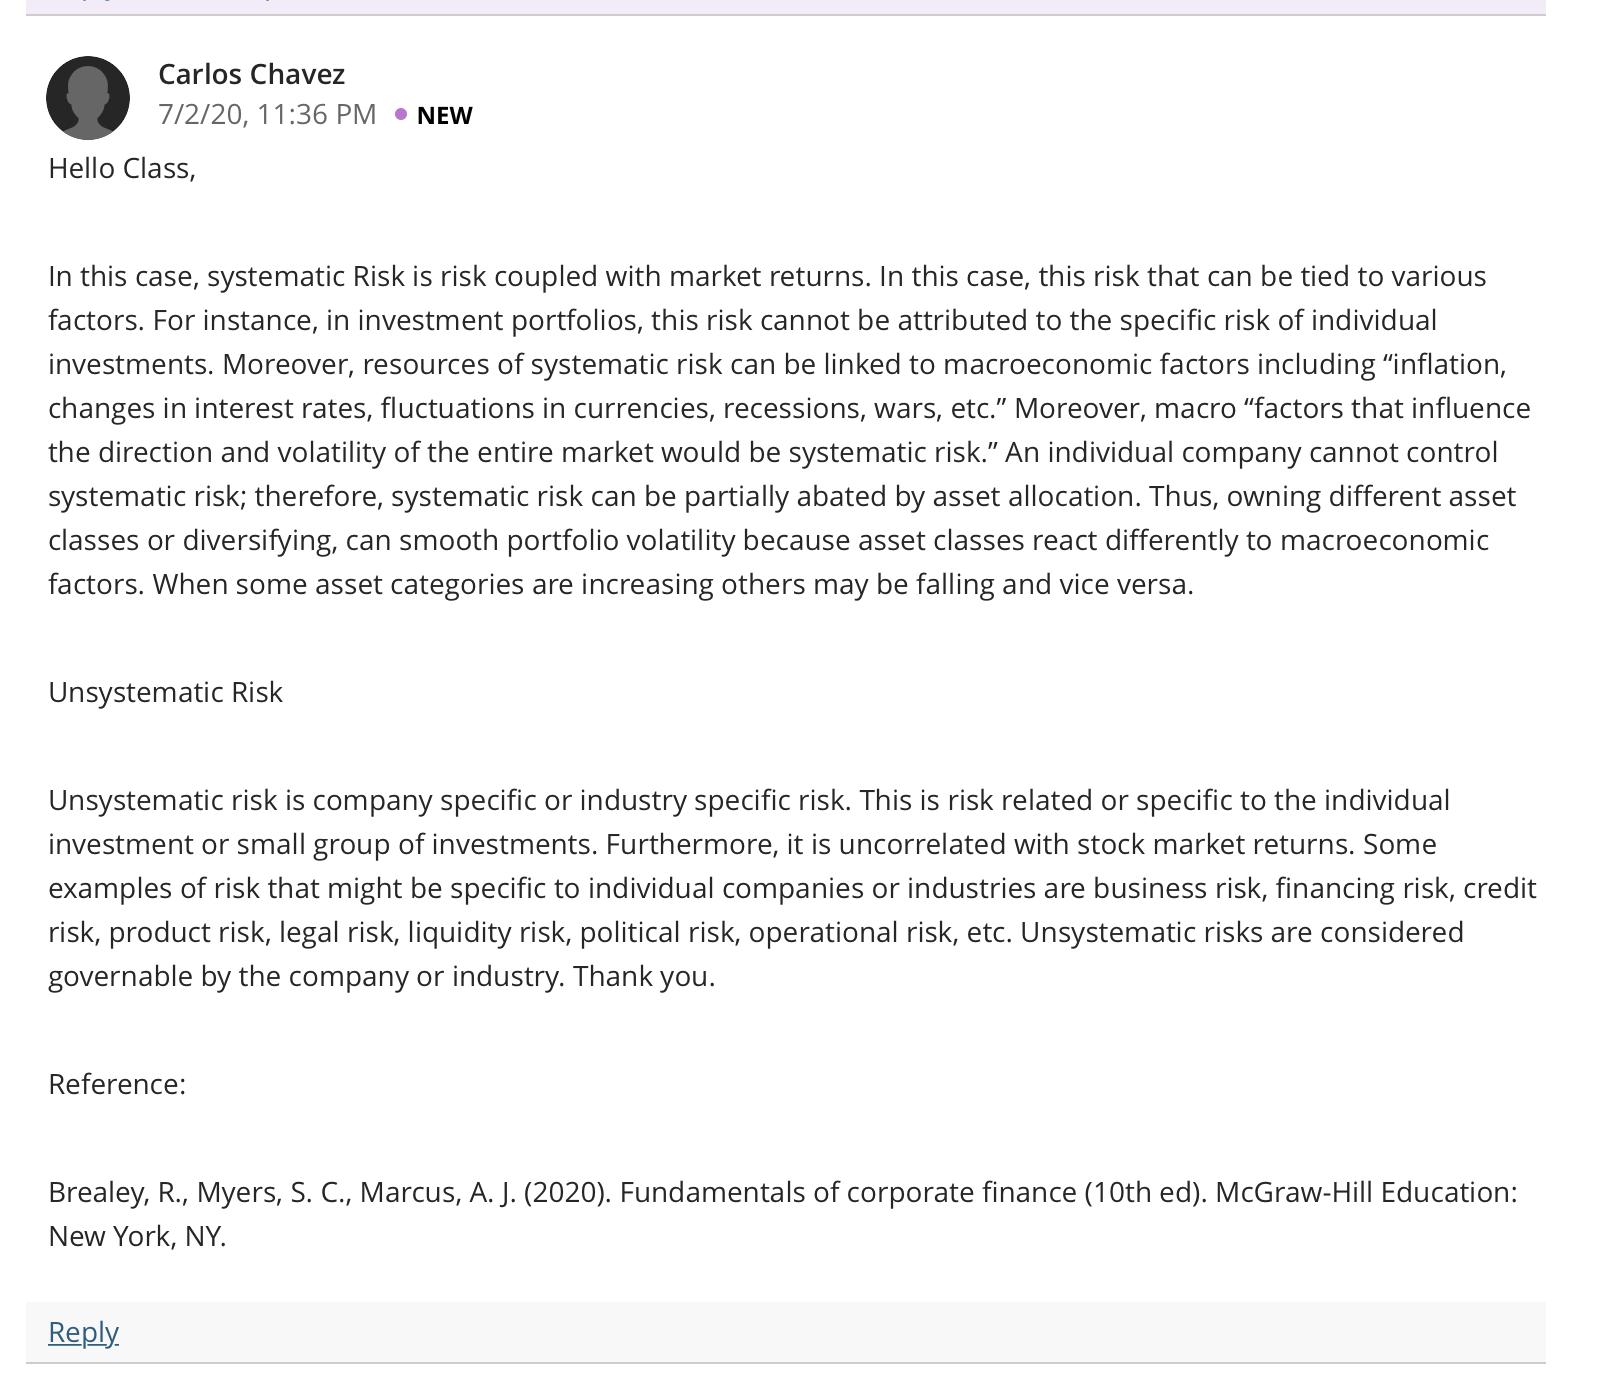
Task: Click the Reply link below the post
Action: (x=83, y=1332)
